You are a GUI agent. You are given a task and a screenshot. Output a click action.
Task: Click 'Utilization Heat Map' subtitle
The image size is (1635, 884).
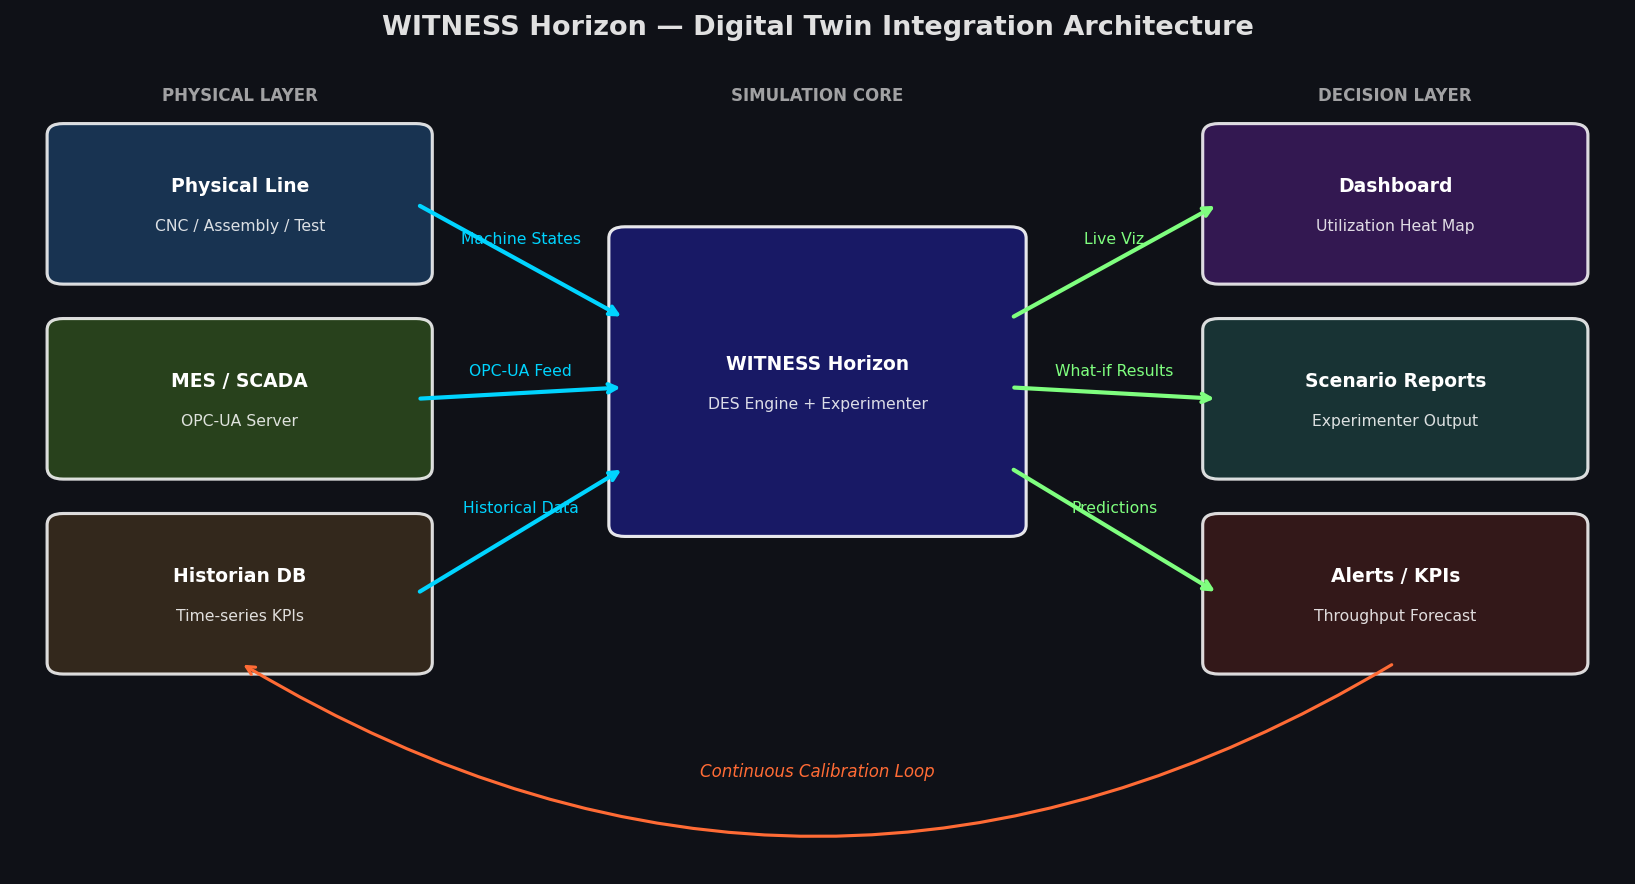[1395, 226]
